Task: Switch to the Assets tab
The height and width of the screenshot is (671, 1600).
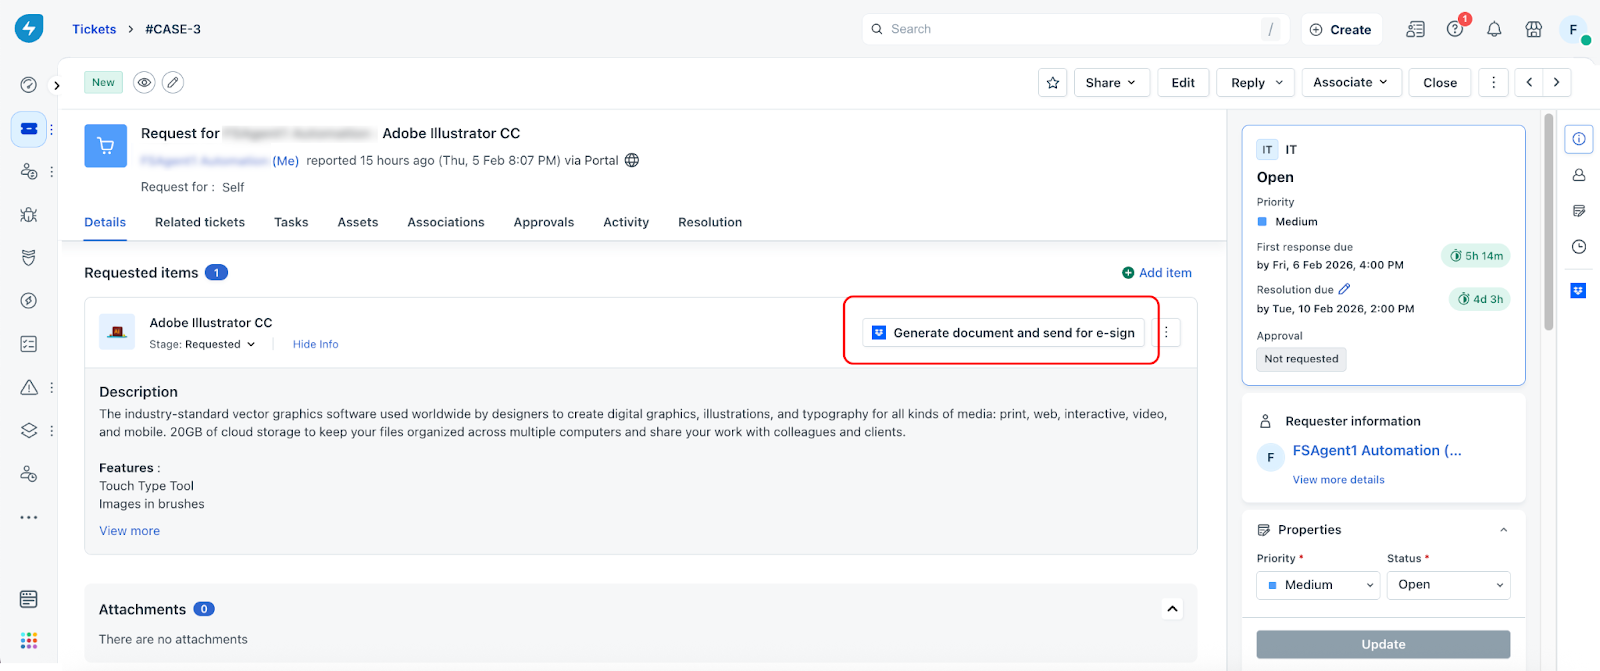Action: coord(358,222)
